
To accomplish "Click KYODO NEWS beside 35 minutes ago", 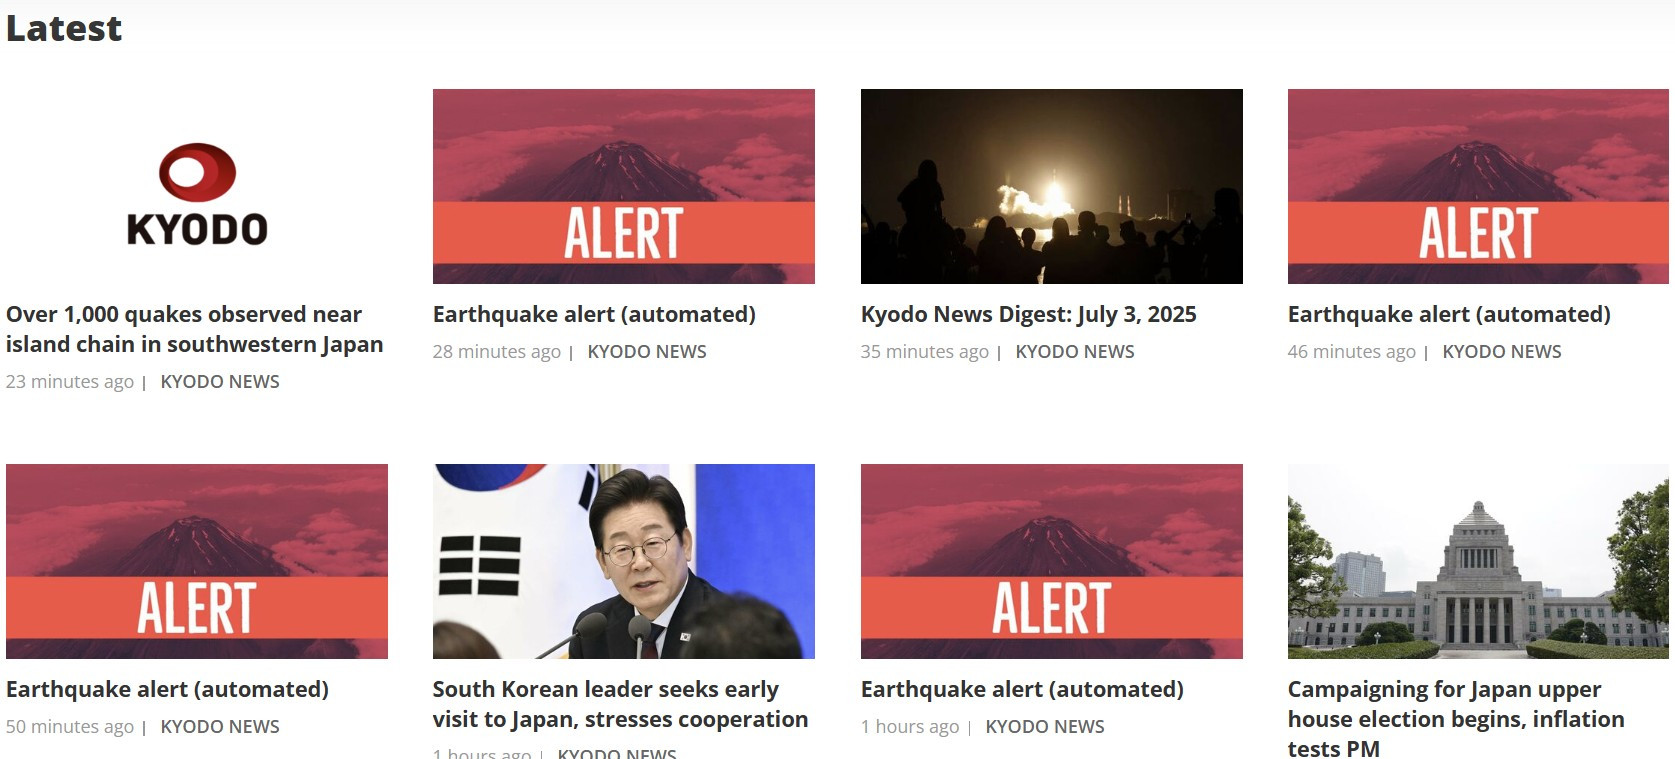I will coord(1075,352).
